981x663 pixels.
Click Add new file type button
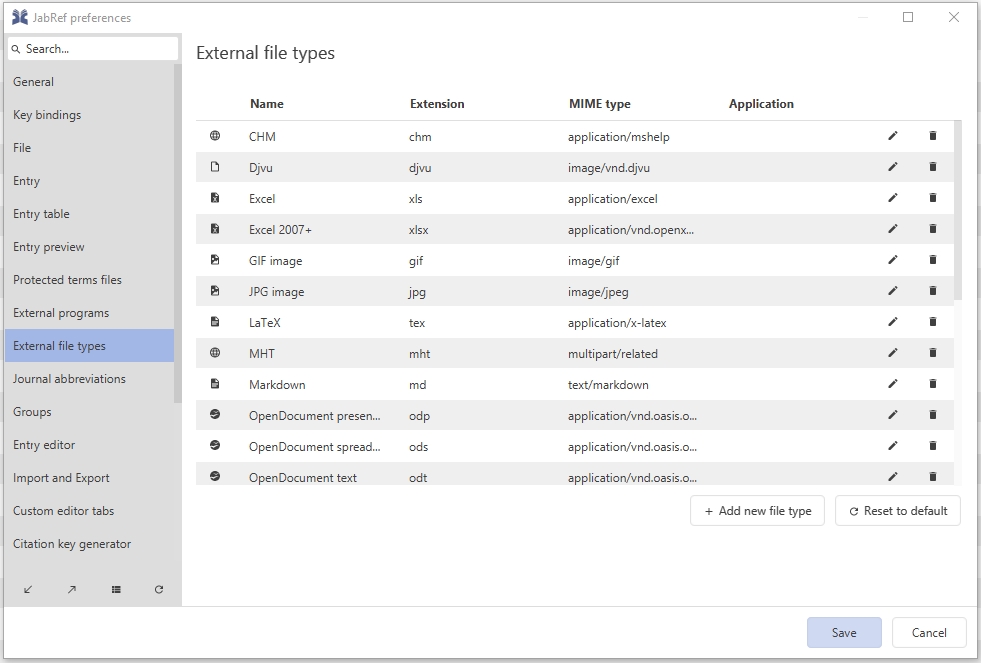pyautogui.click(x=757, y=511)
